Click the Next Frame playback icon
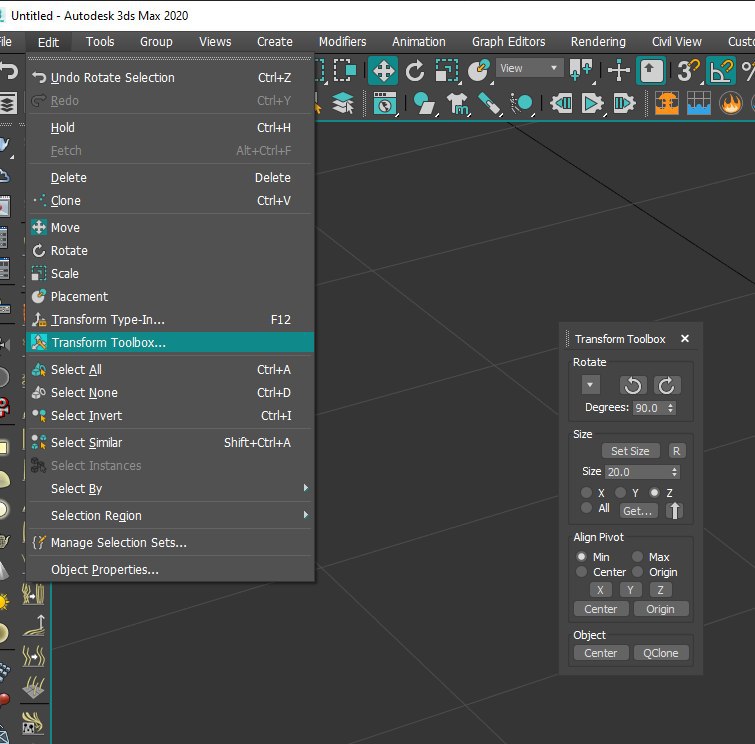The image size is (755, 744). click(624, 103)
